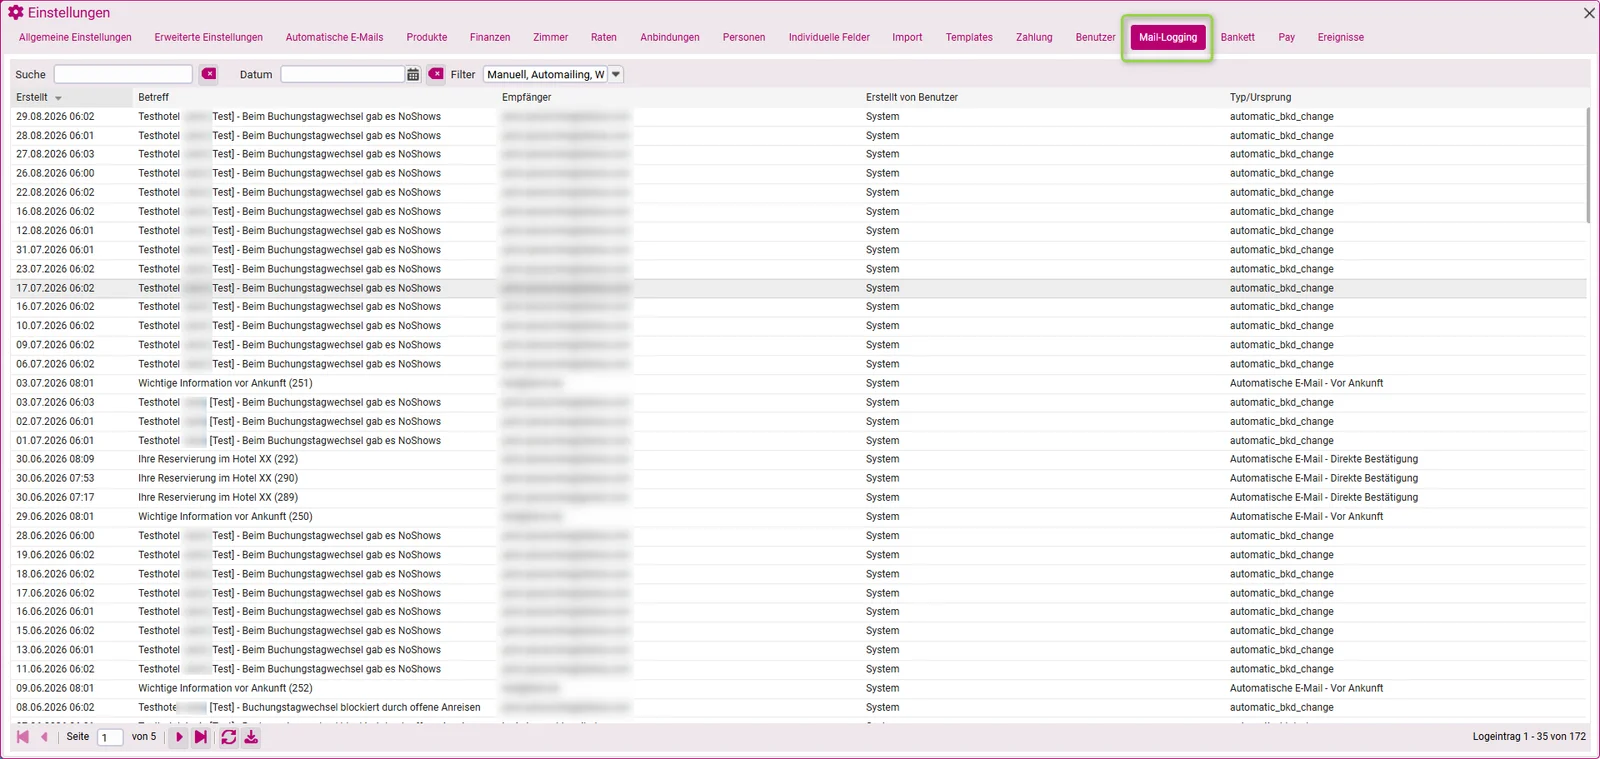The width and height of the screenshot is (1600, 759).
Task: Click into the Datum input field
Action: point(343,74)
